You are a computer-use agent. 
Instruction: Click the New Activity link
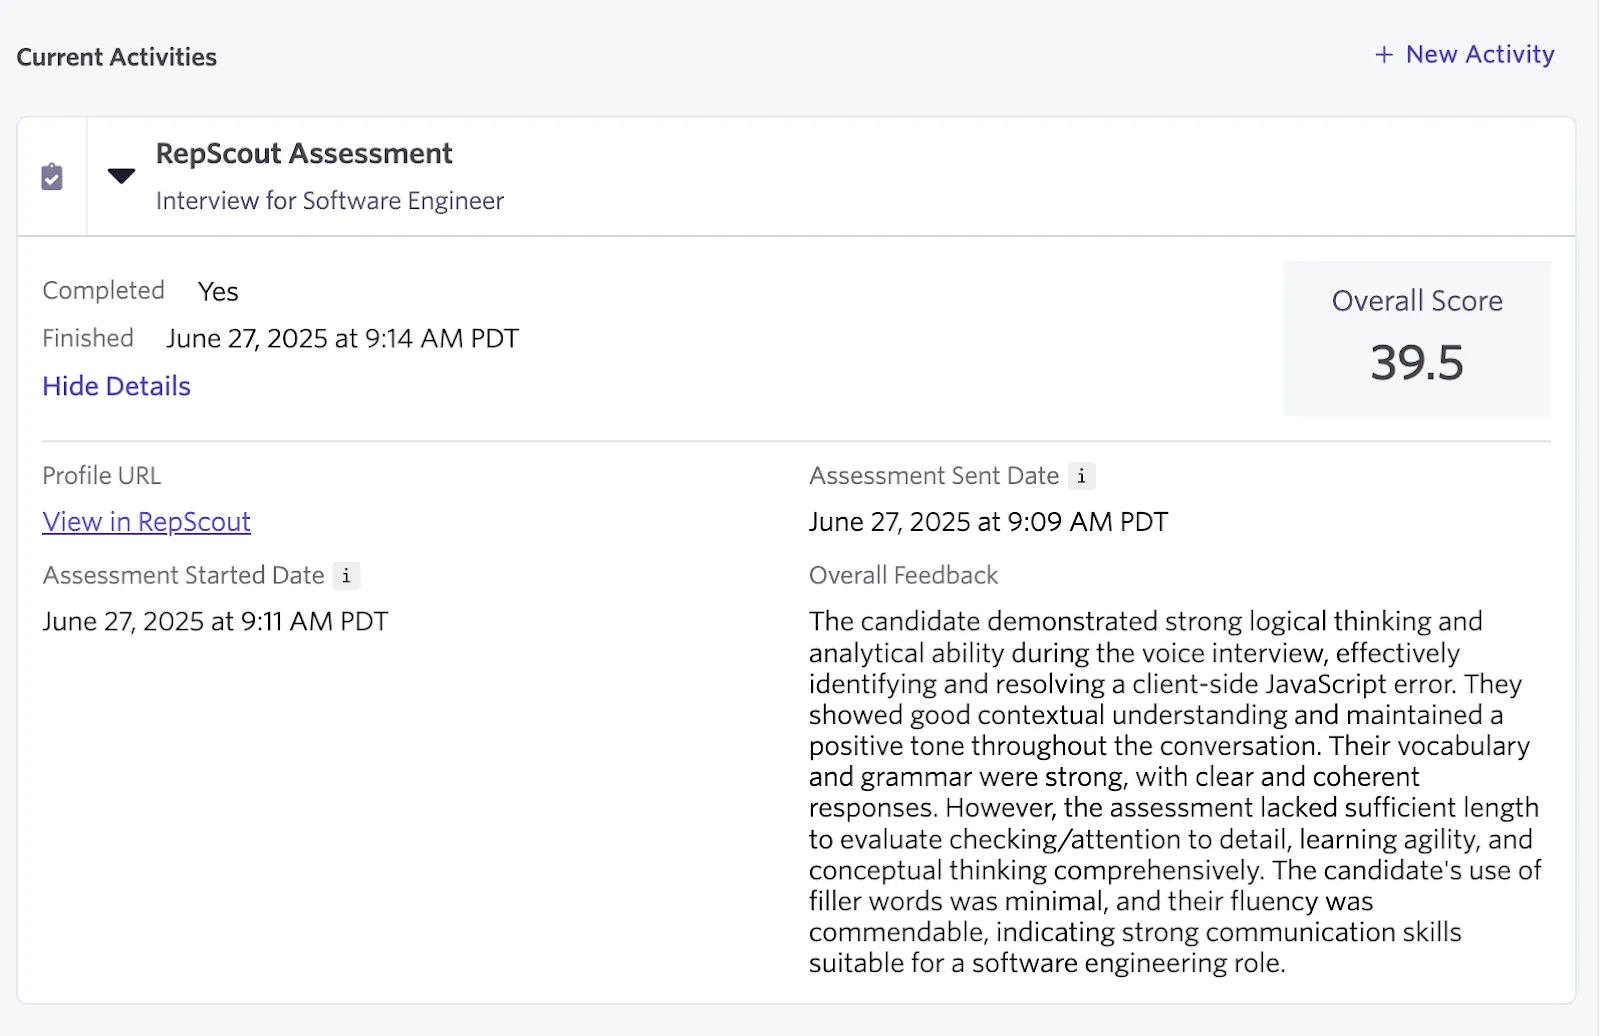click(x=1465, y=55)
